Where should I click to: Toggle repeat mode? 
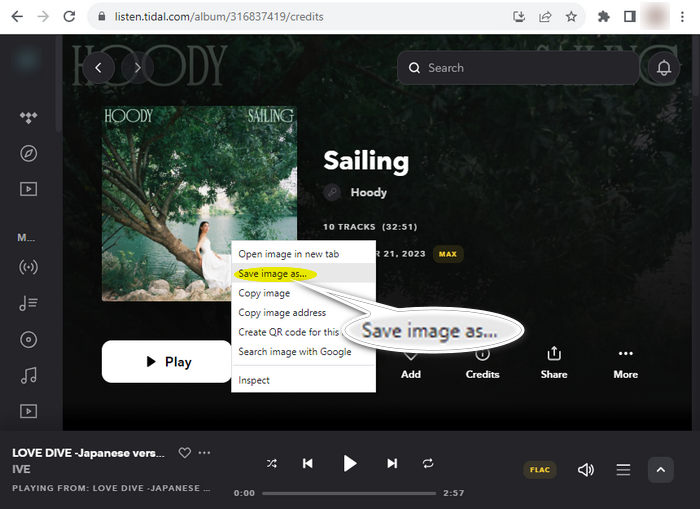(x=428, y=463)
